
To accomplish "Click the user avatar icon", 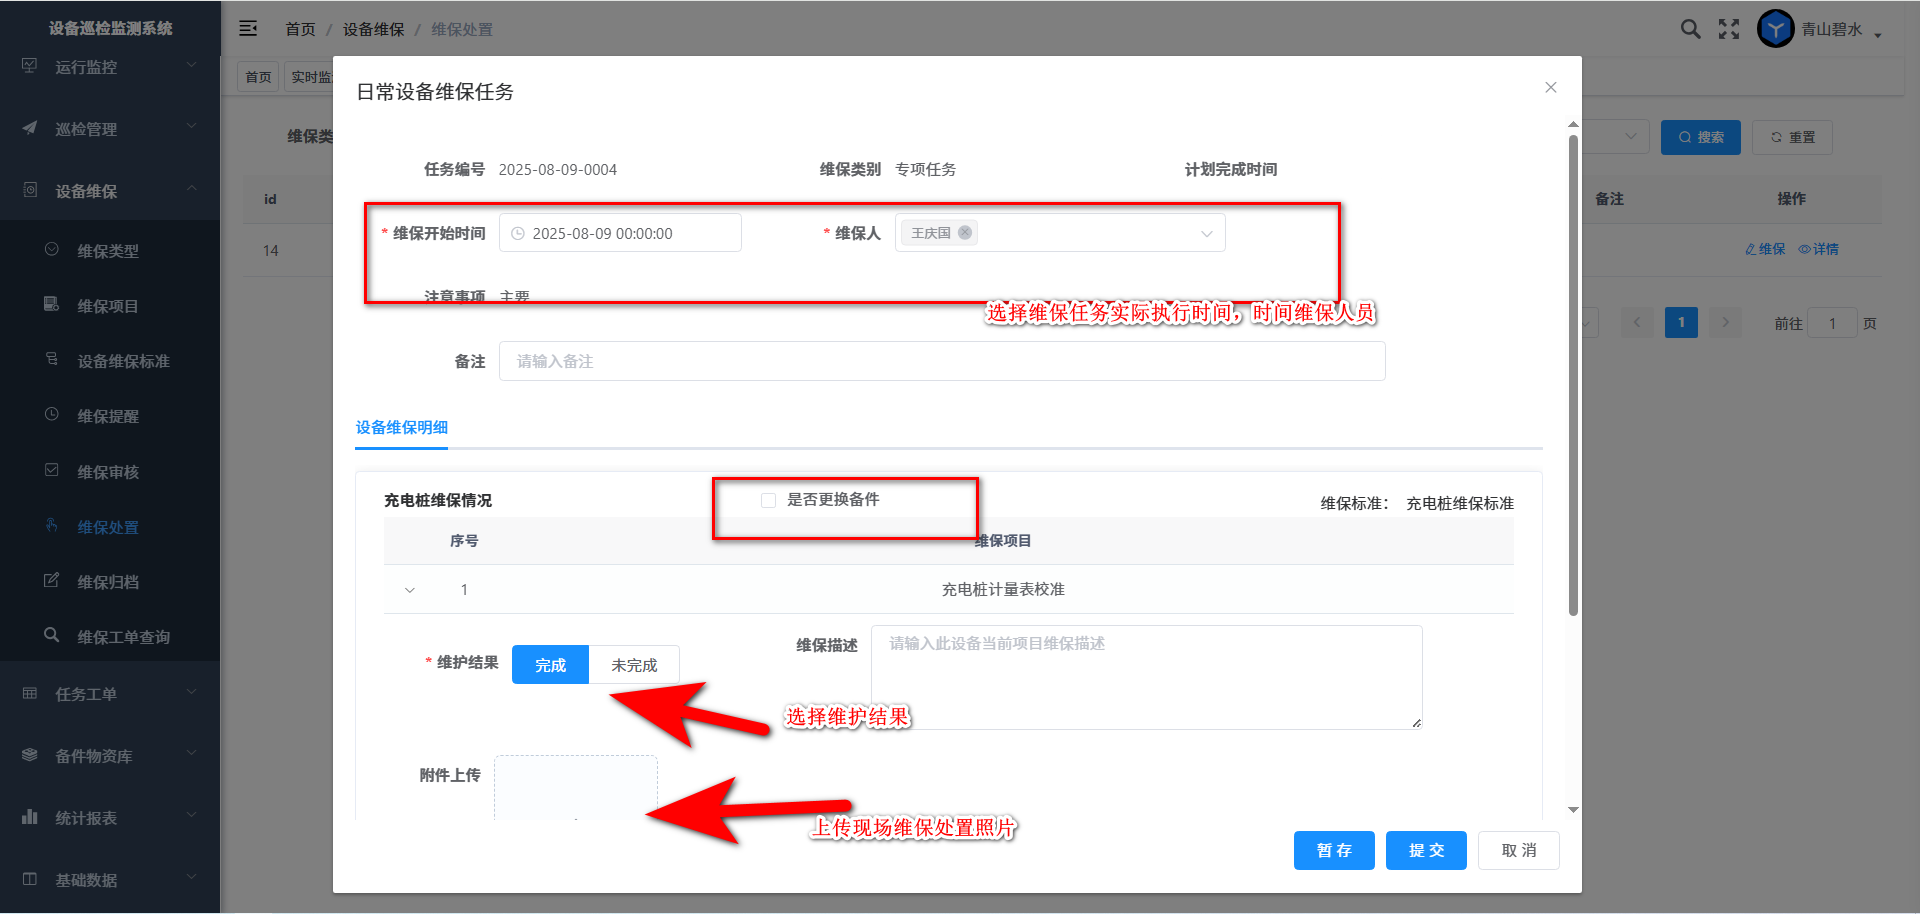I will 1775,29.
